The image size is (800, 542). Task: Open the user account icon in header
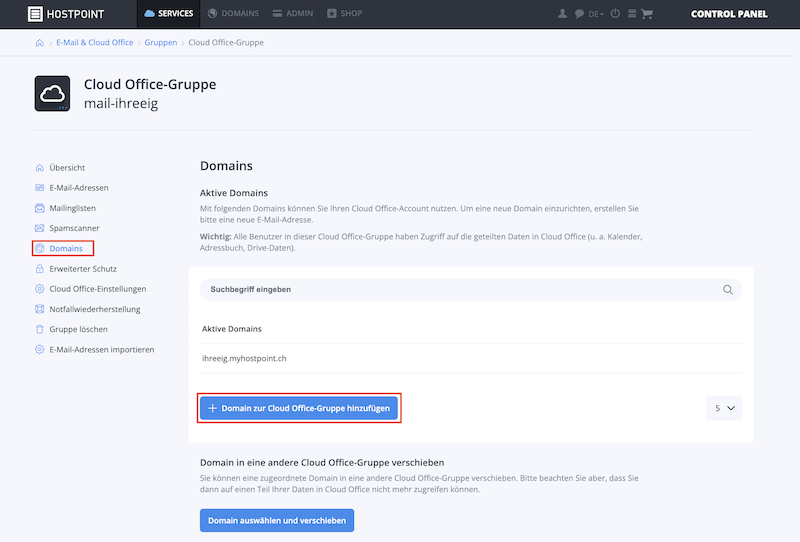click(x=562, y=14)
